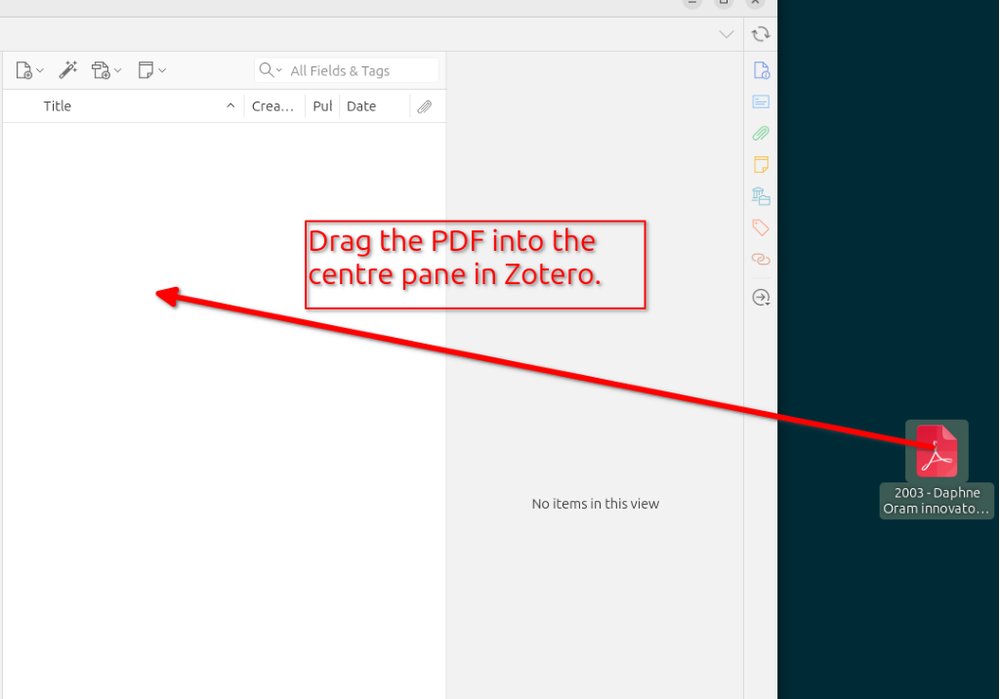Image resolution: width=1000 pixels, height=699 pixels.
Task: Open the Locate menu arrow icon
Action: click(x=761, y=297)
